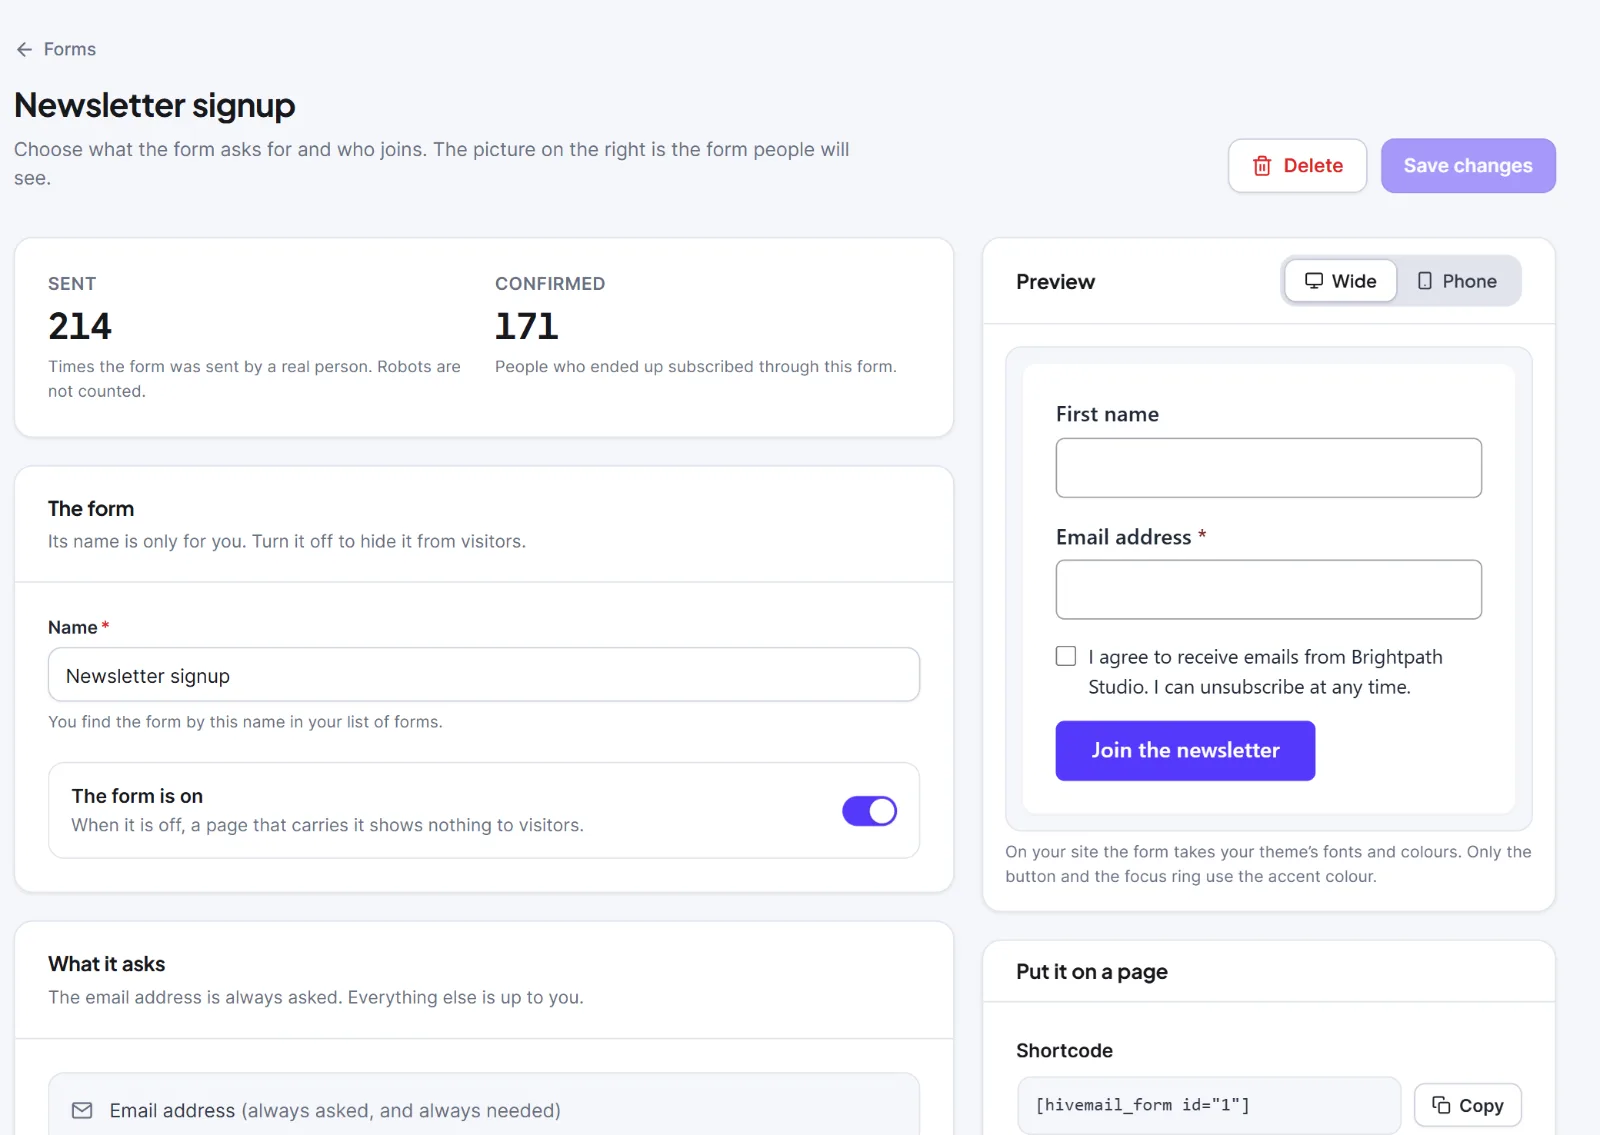Click 'Join the newsletter' preview button
Screen dimensions: 1600x1135
pos(1185,751)
